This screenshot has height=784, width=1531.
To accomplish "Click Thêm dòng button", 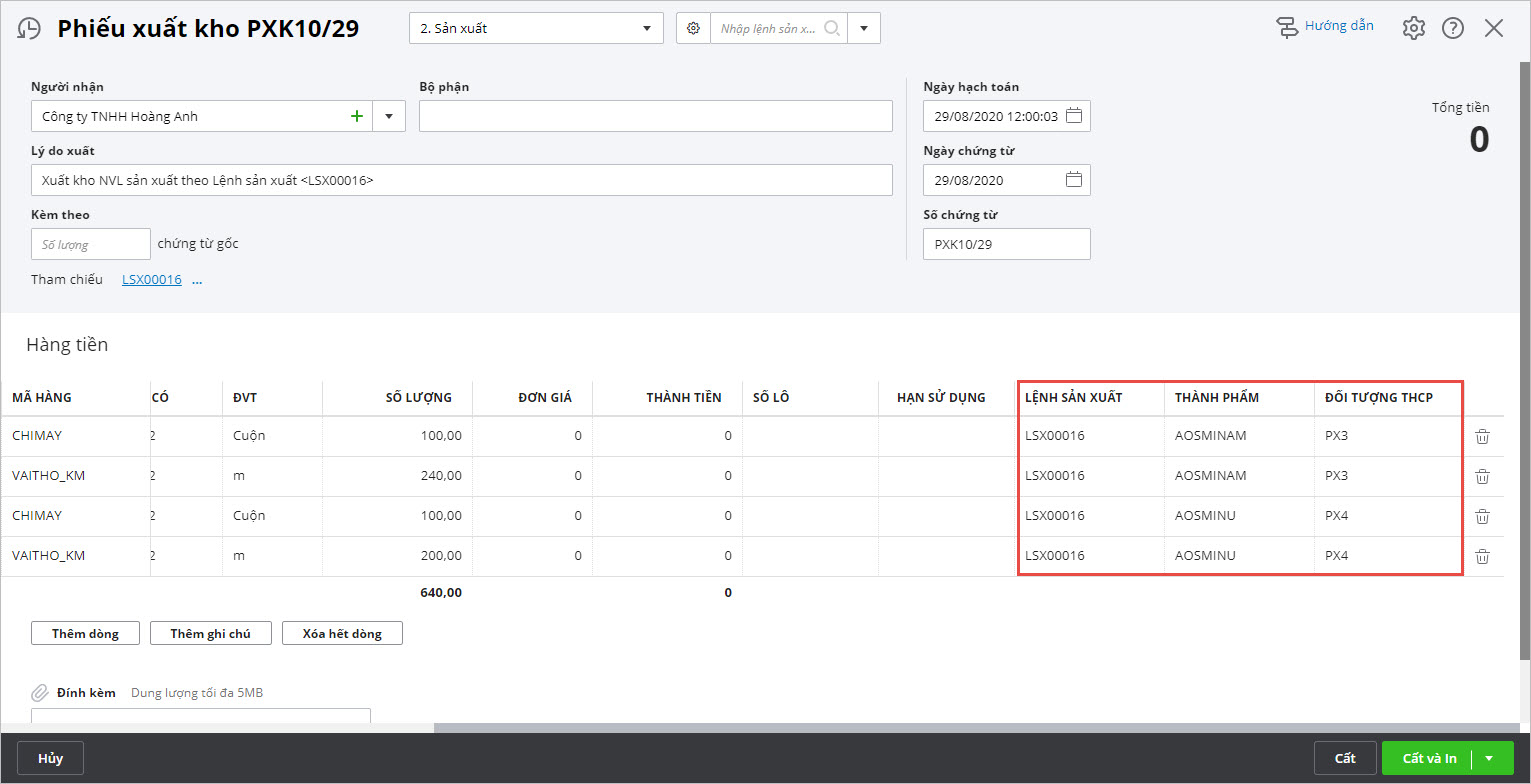I will (85, 633).
